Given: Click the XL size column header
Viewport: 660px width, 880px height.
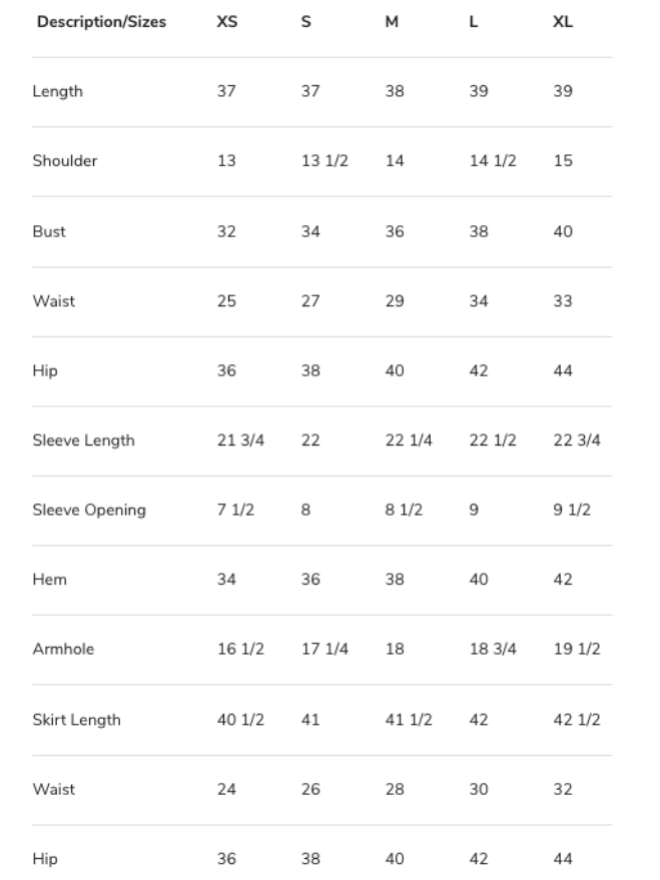Looking at the screenshot, I should pos(563,22).
